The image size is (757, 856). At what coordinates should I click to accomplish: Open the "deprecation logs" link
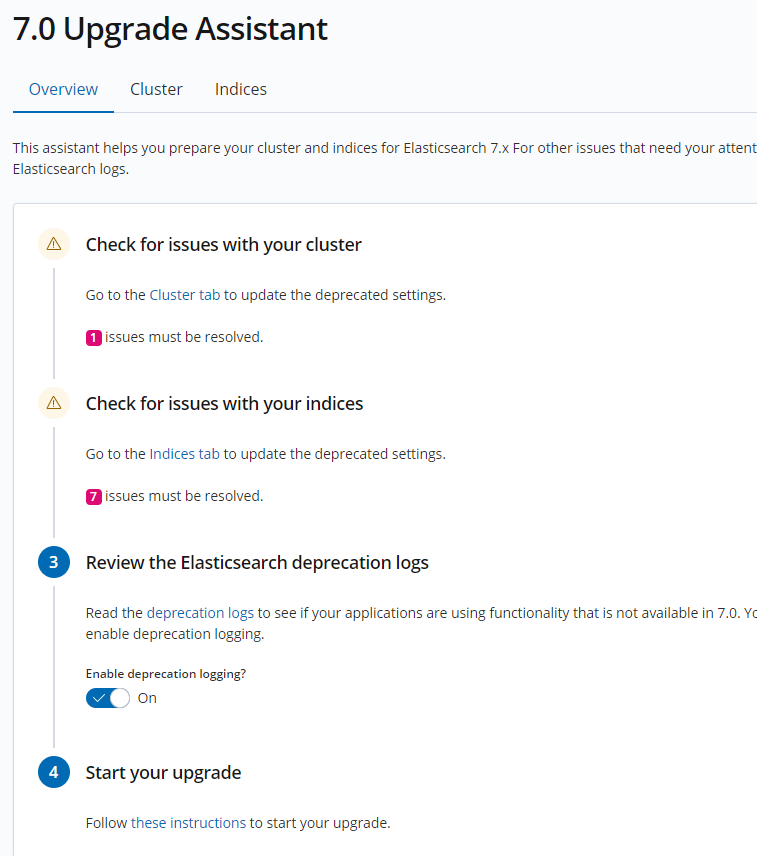point(200,613)
